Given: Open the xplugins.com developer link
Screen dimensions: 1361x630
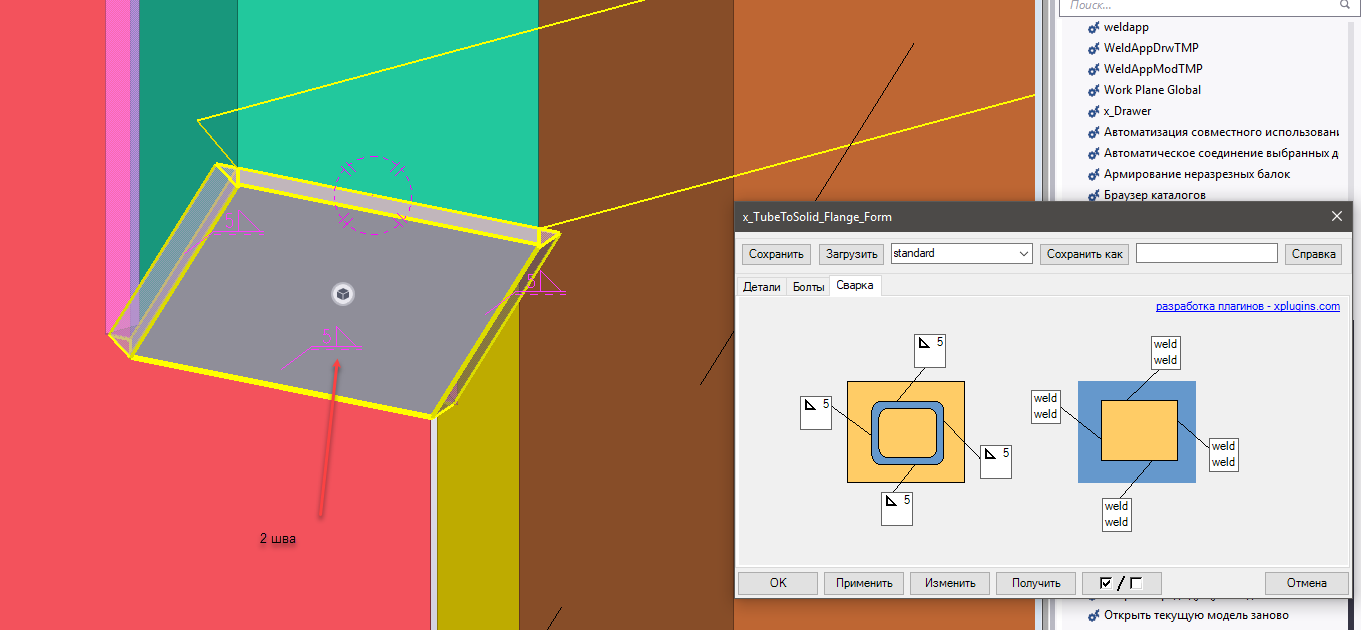Looking at the screenshot, I should (1247, 306).
